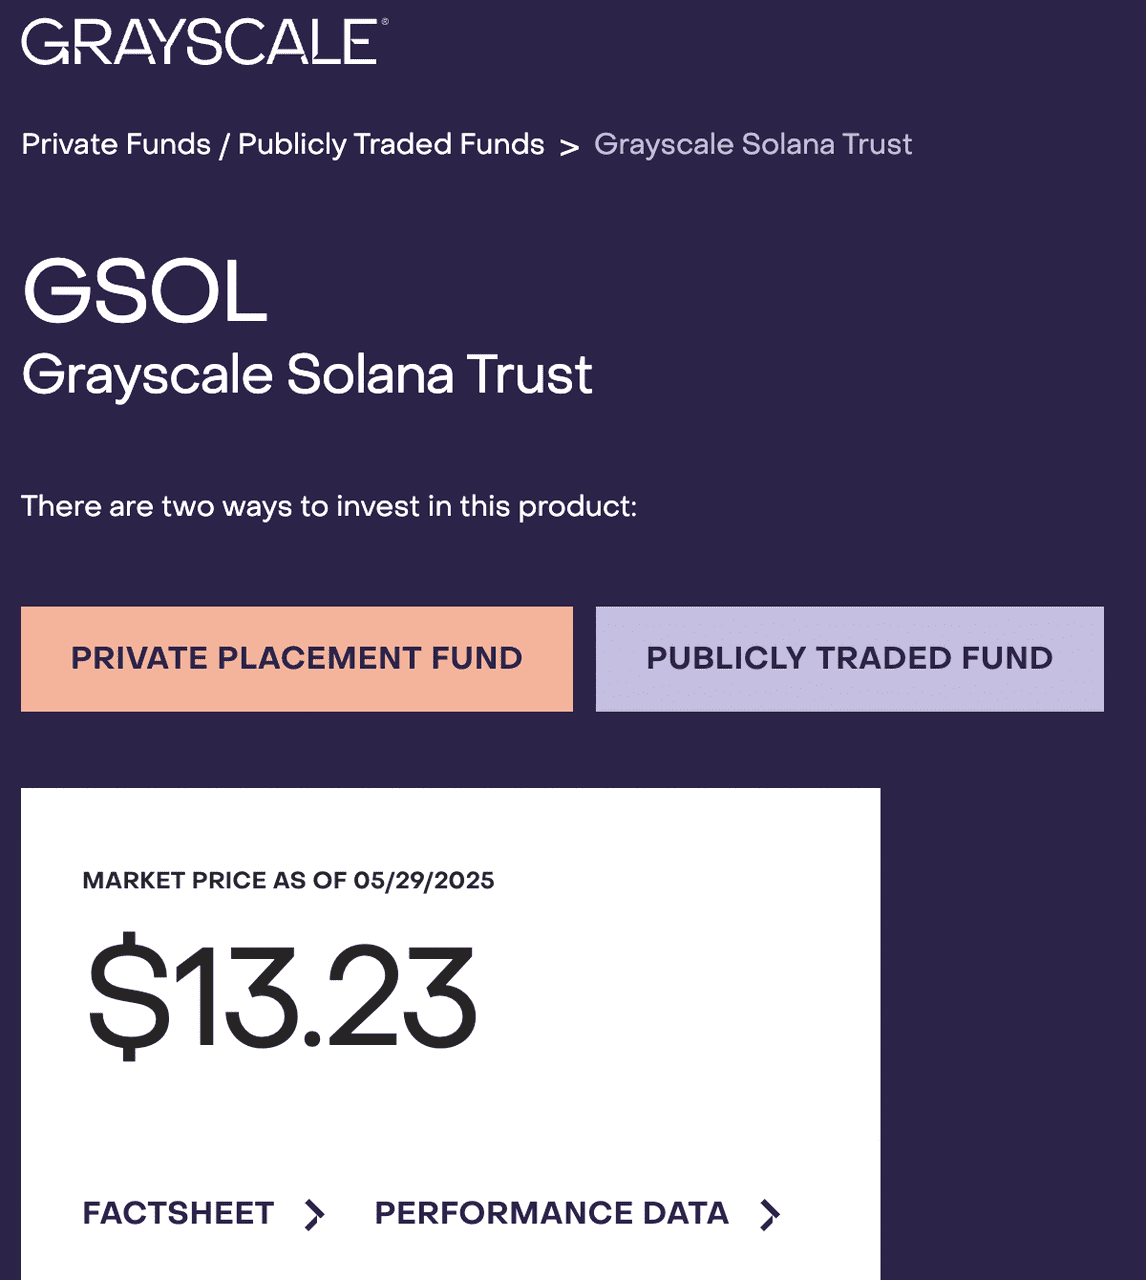Click the Market Price As Of label
This screenshot has height=1280, width=1146.
214,880
